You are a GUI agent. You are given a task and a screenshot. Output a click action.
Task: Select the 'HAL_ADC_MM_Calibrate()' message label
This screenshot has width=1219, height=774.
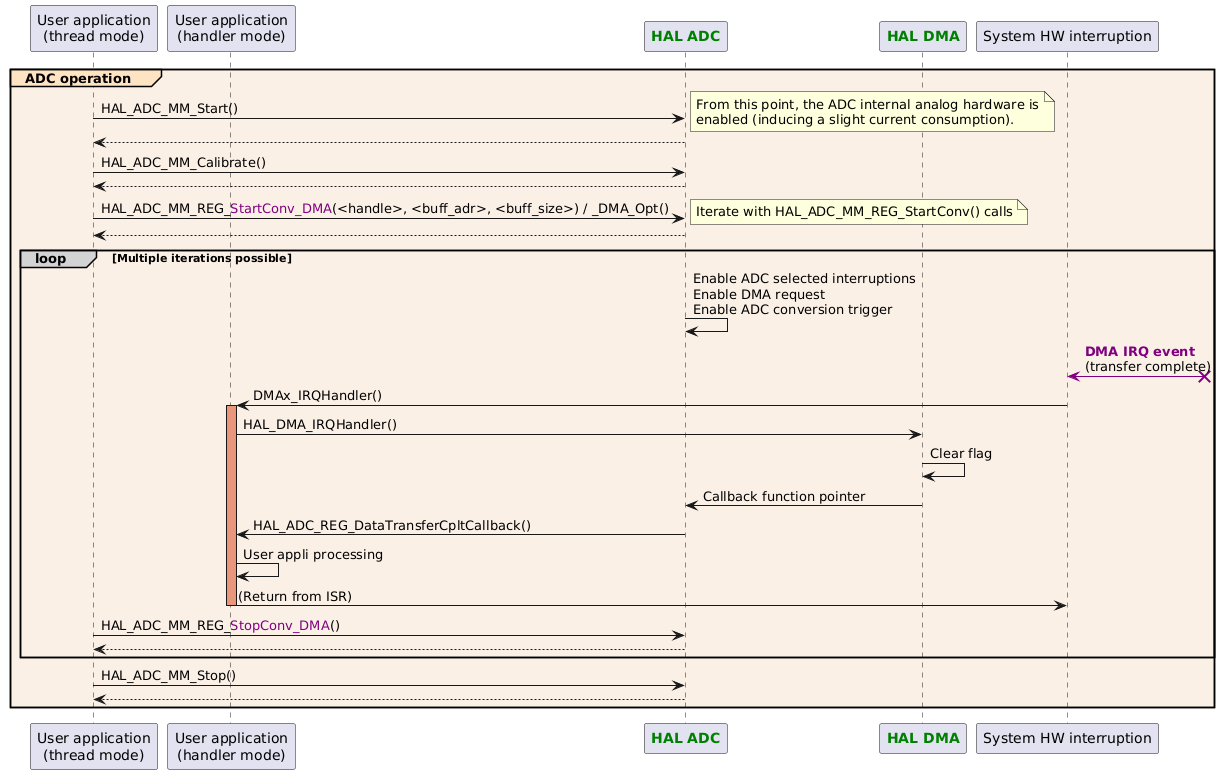point(183,162)
